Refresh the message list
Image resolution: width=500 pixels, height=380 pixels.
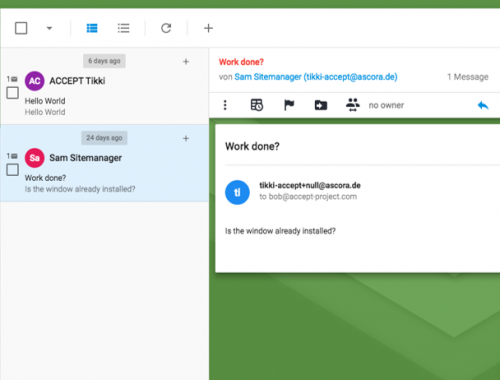[x=166, y=28]
